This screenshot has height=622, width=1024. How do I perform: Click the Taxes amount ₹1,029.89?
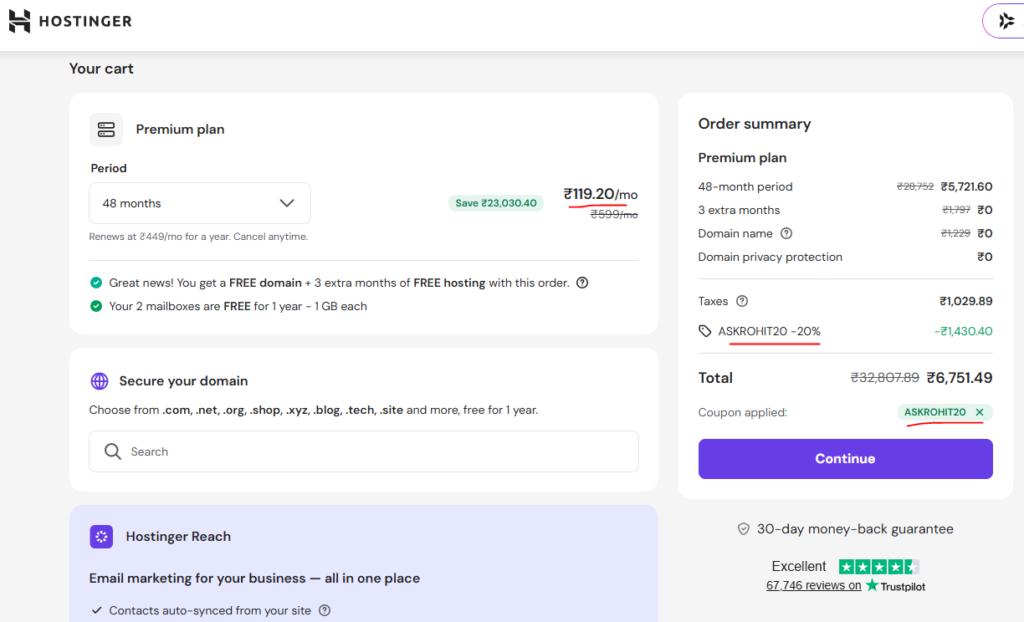pyautogui.click(x=966, y=301)
